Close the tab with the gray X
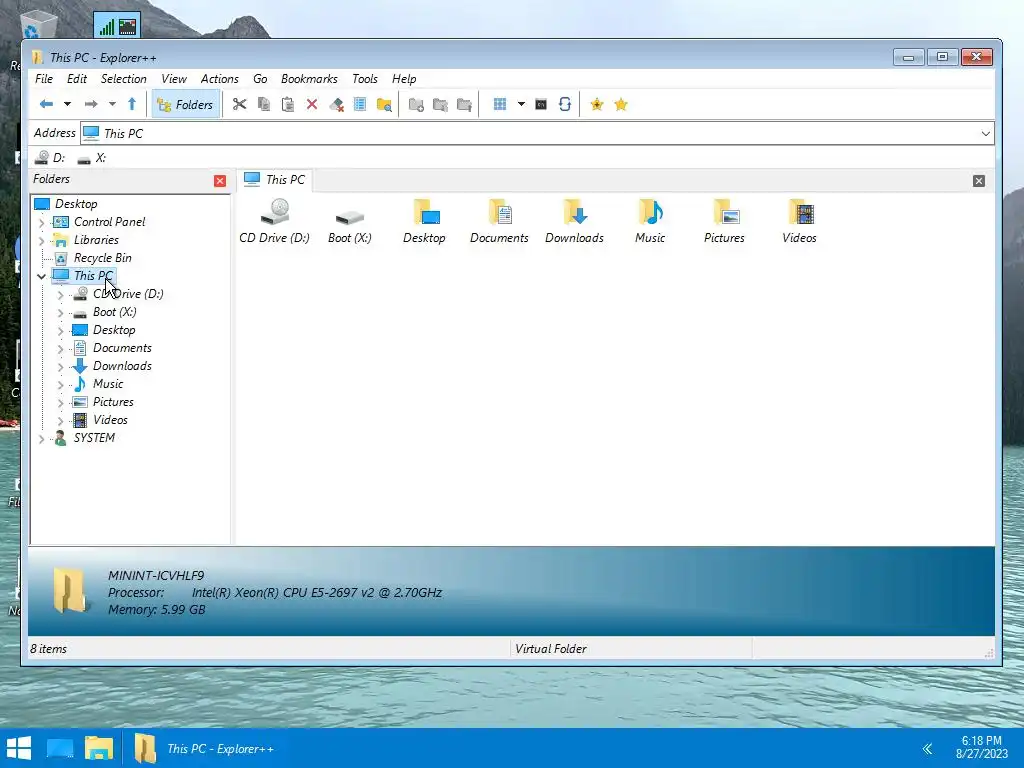Screen dimensions: 1024x768 (x=978, y=181)
